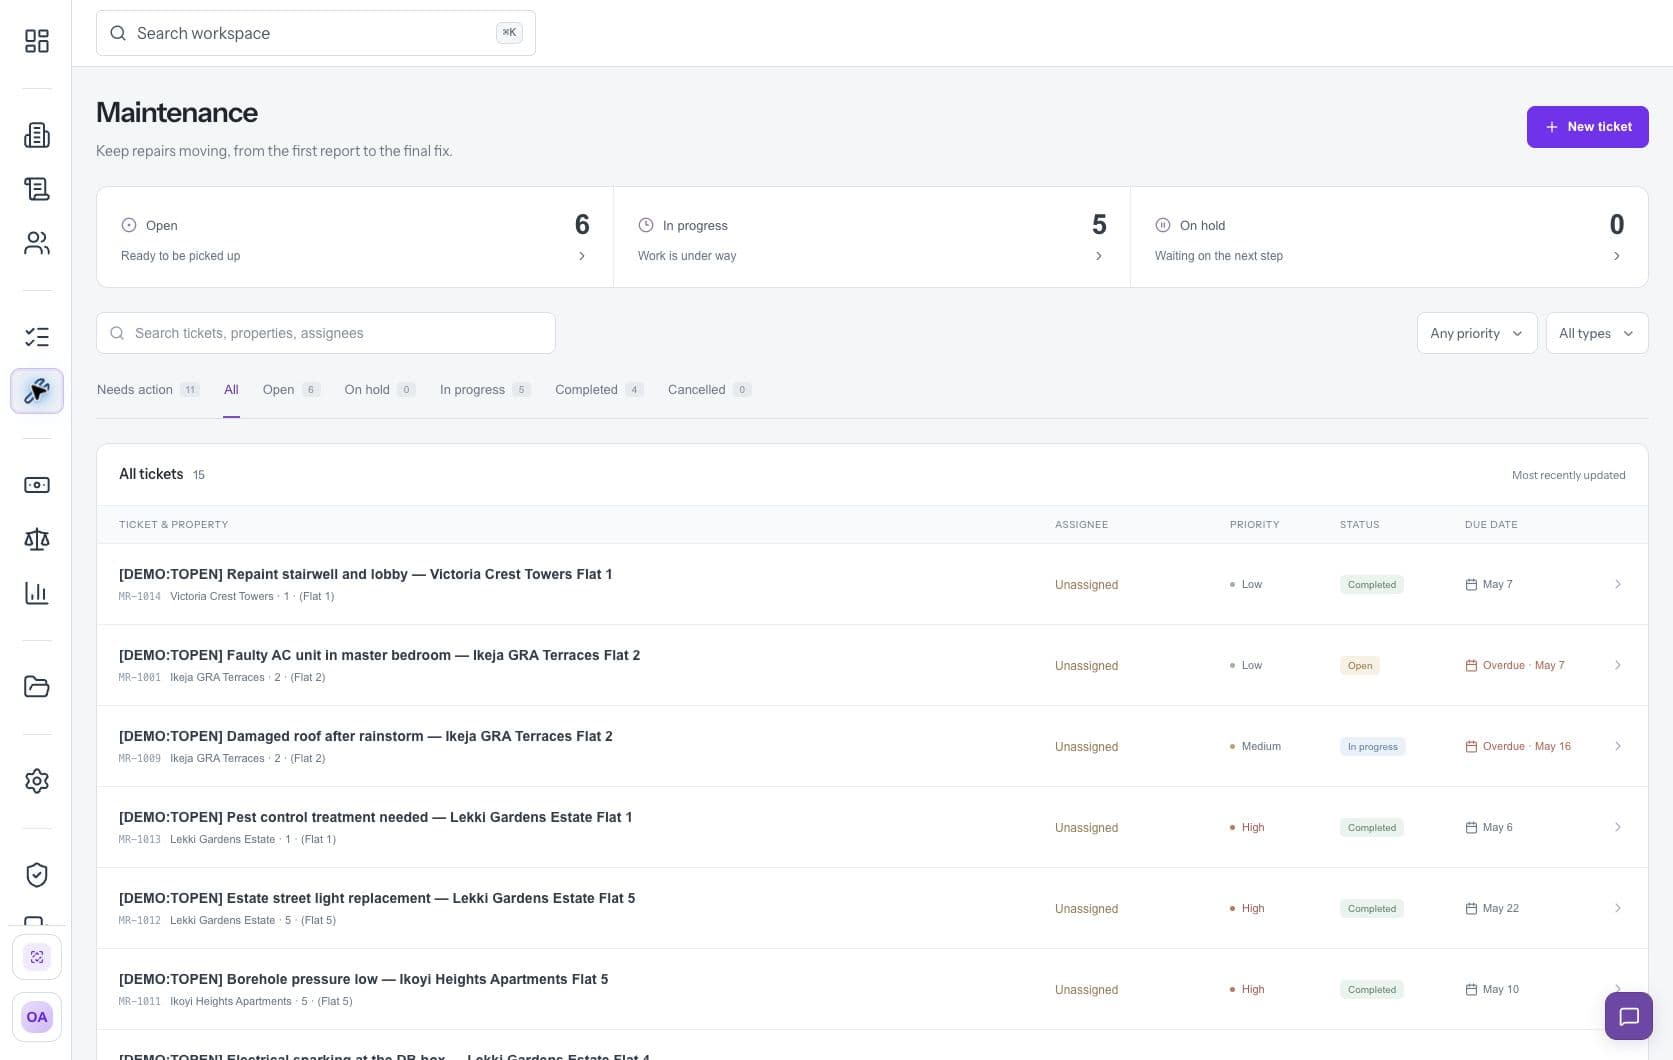Open the chat widget button
The height and width of the screenshot is (1060, 1673).
[1629, 1016]
